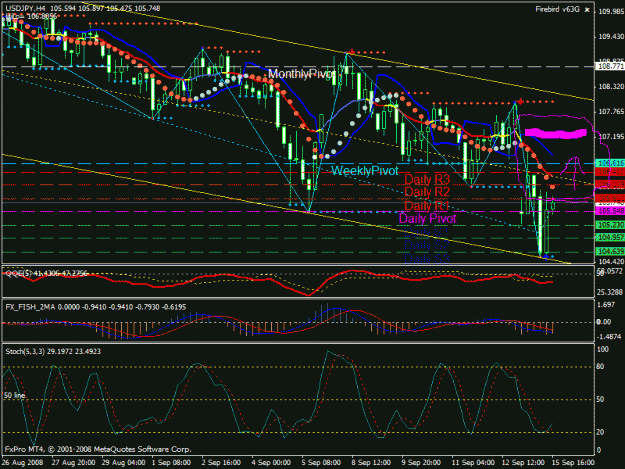Image resolution: width=625 pixels, height=469 pixels.
Task: Click the magenta 105.548 price tag
Action: 610,211
